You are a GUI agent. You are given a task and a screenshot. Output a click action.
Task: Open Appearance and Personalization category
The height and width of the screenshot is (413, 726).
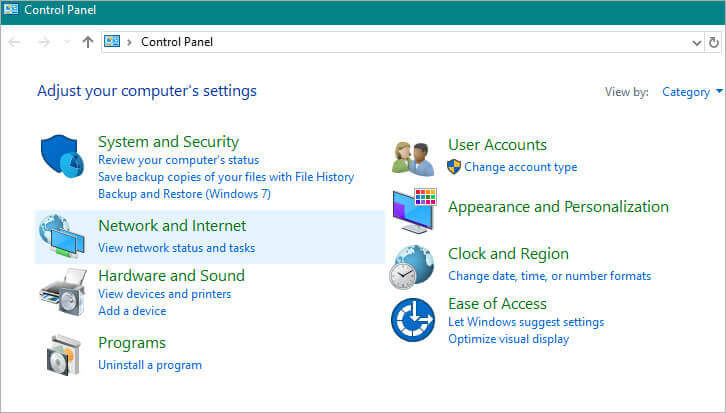pyautogui.click(x=558, y=207)
